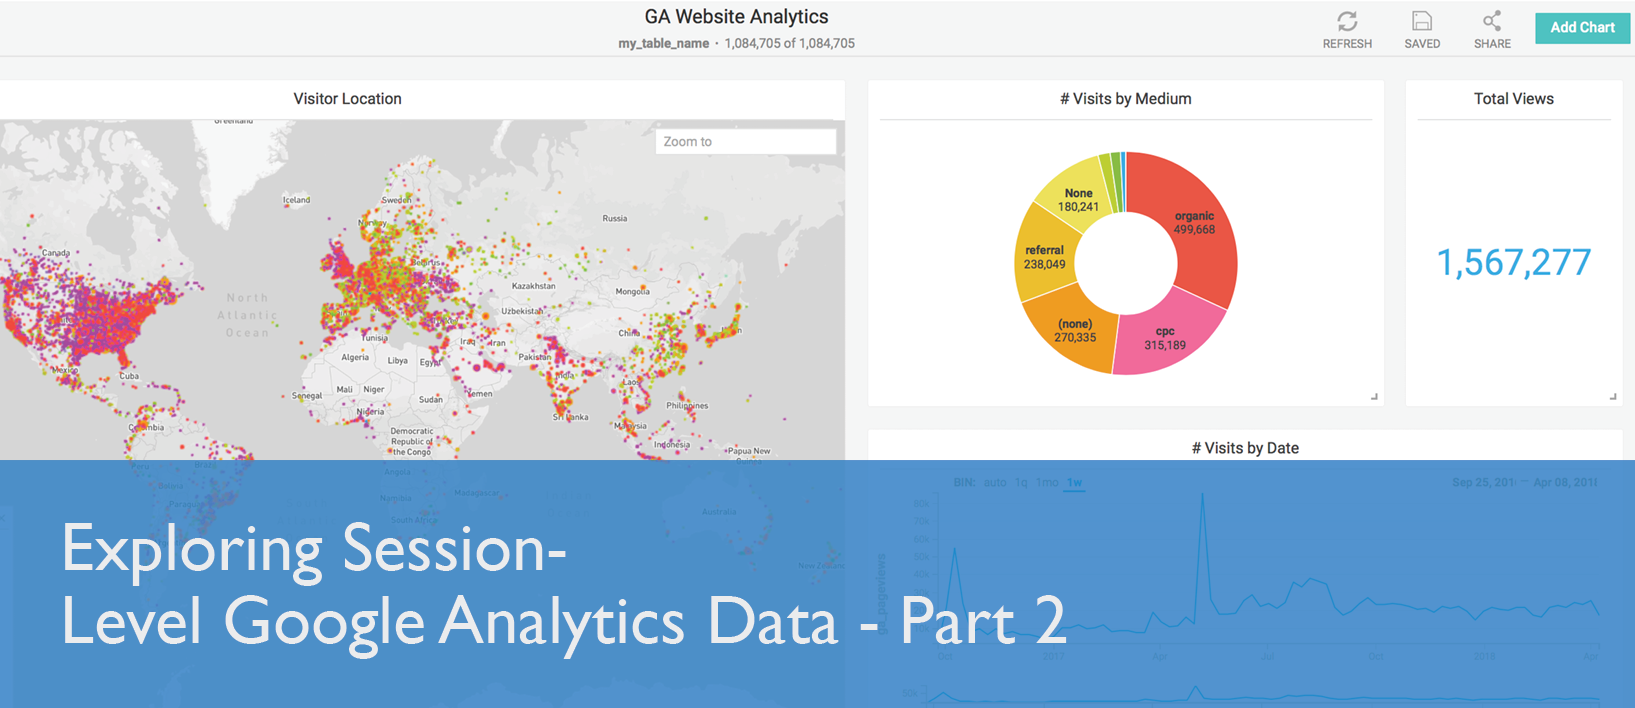Set the bin to auto

(995, 482)
